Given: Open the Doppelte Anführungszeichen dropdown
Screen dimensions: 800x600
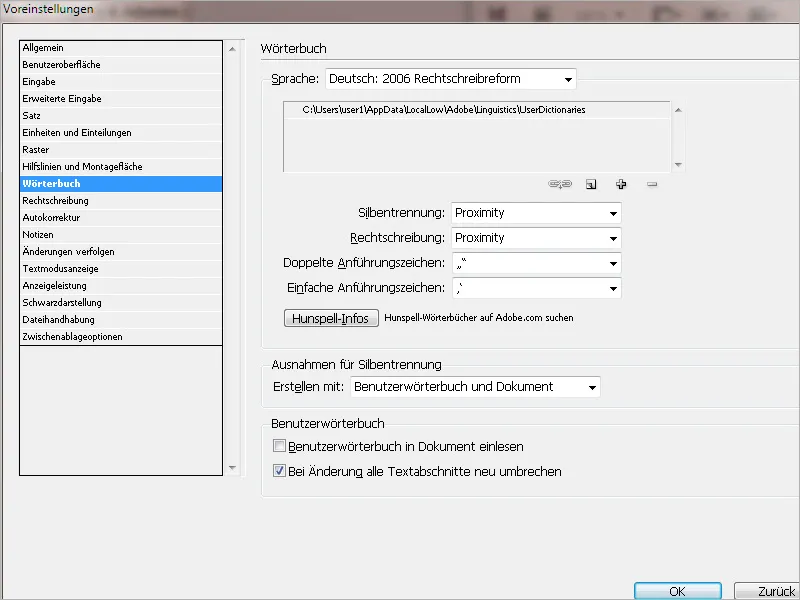Looking at the screenshot, I should tap(611, 263).
